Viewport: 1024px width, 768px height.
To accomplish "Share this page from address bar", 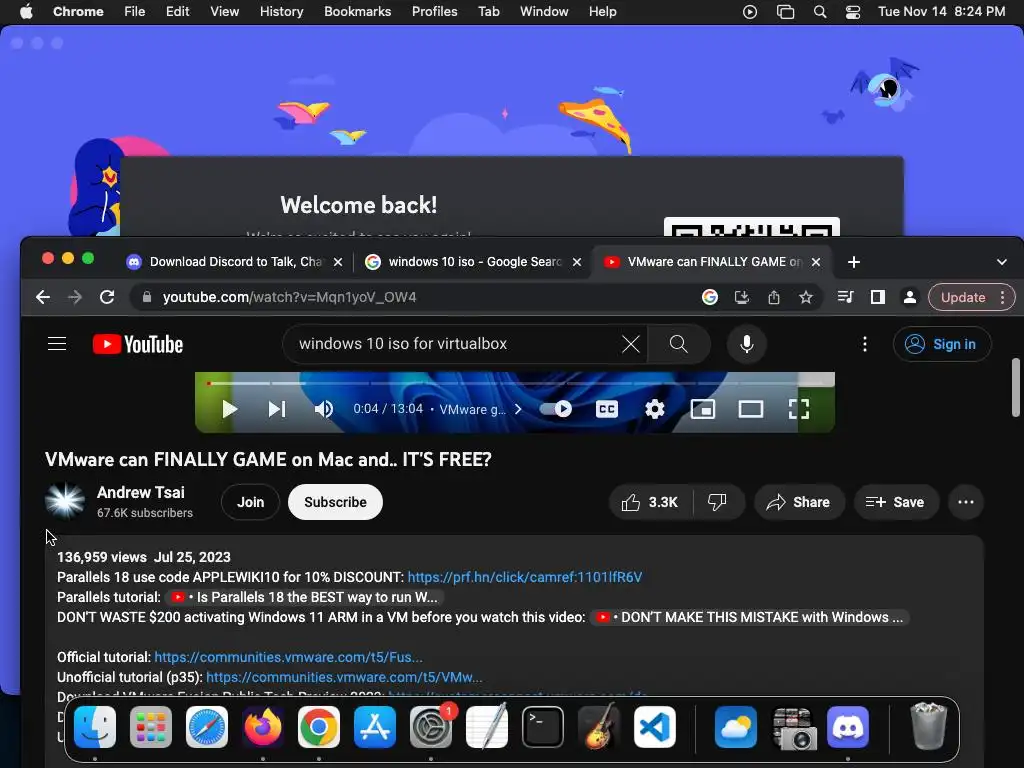I will point(774,297).
